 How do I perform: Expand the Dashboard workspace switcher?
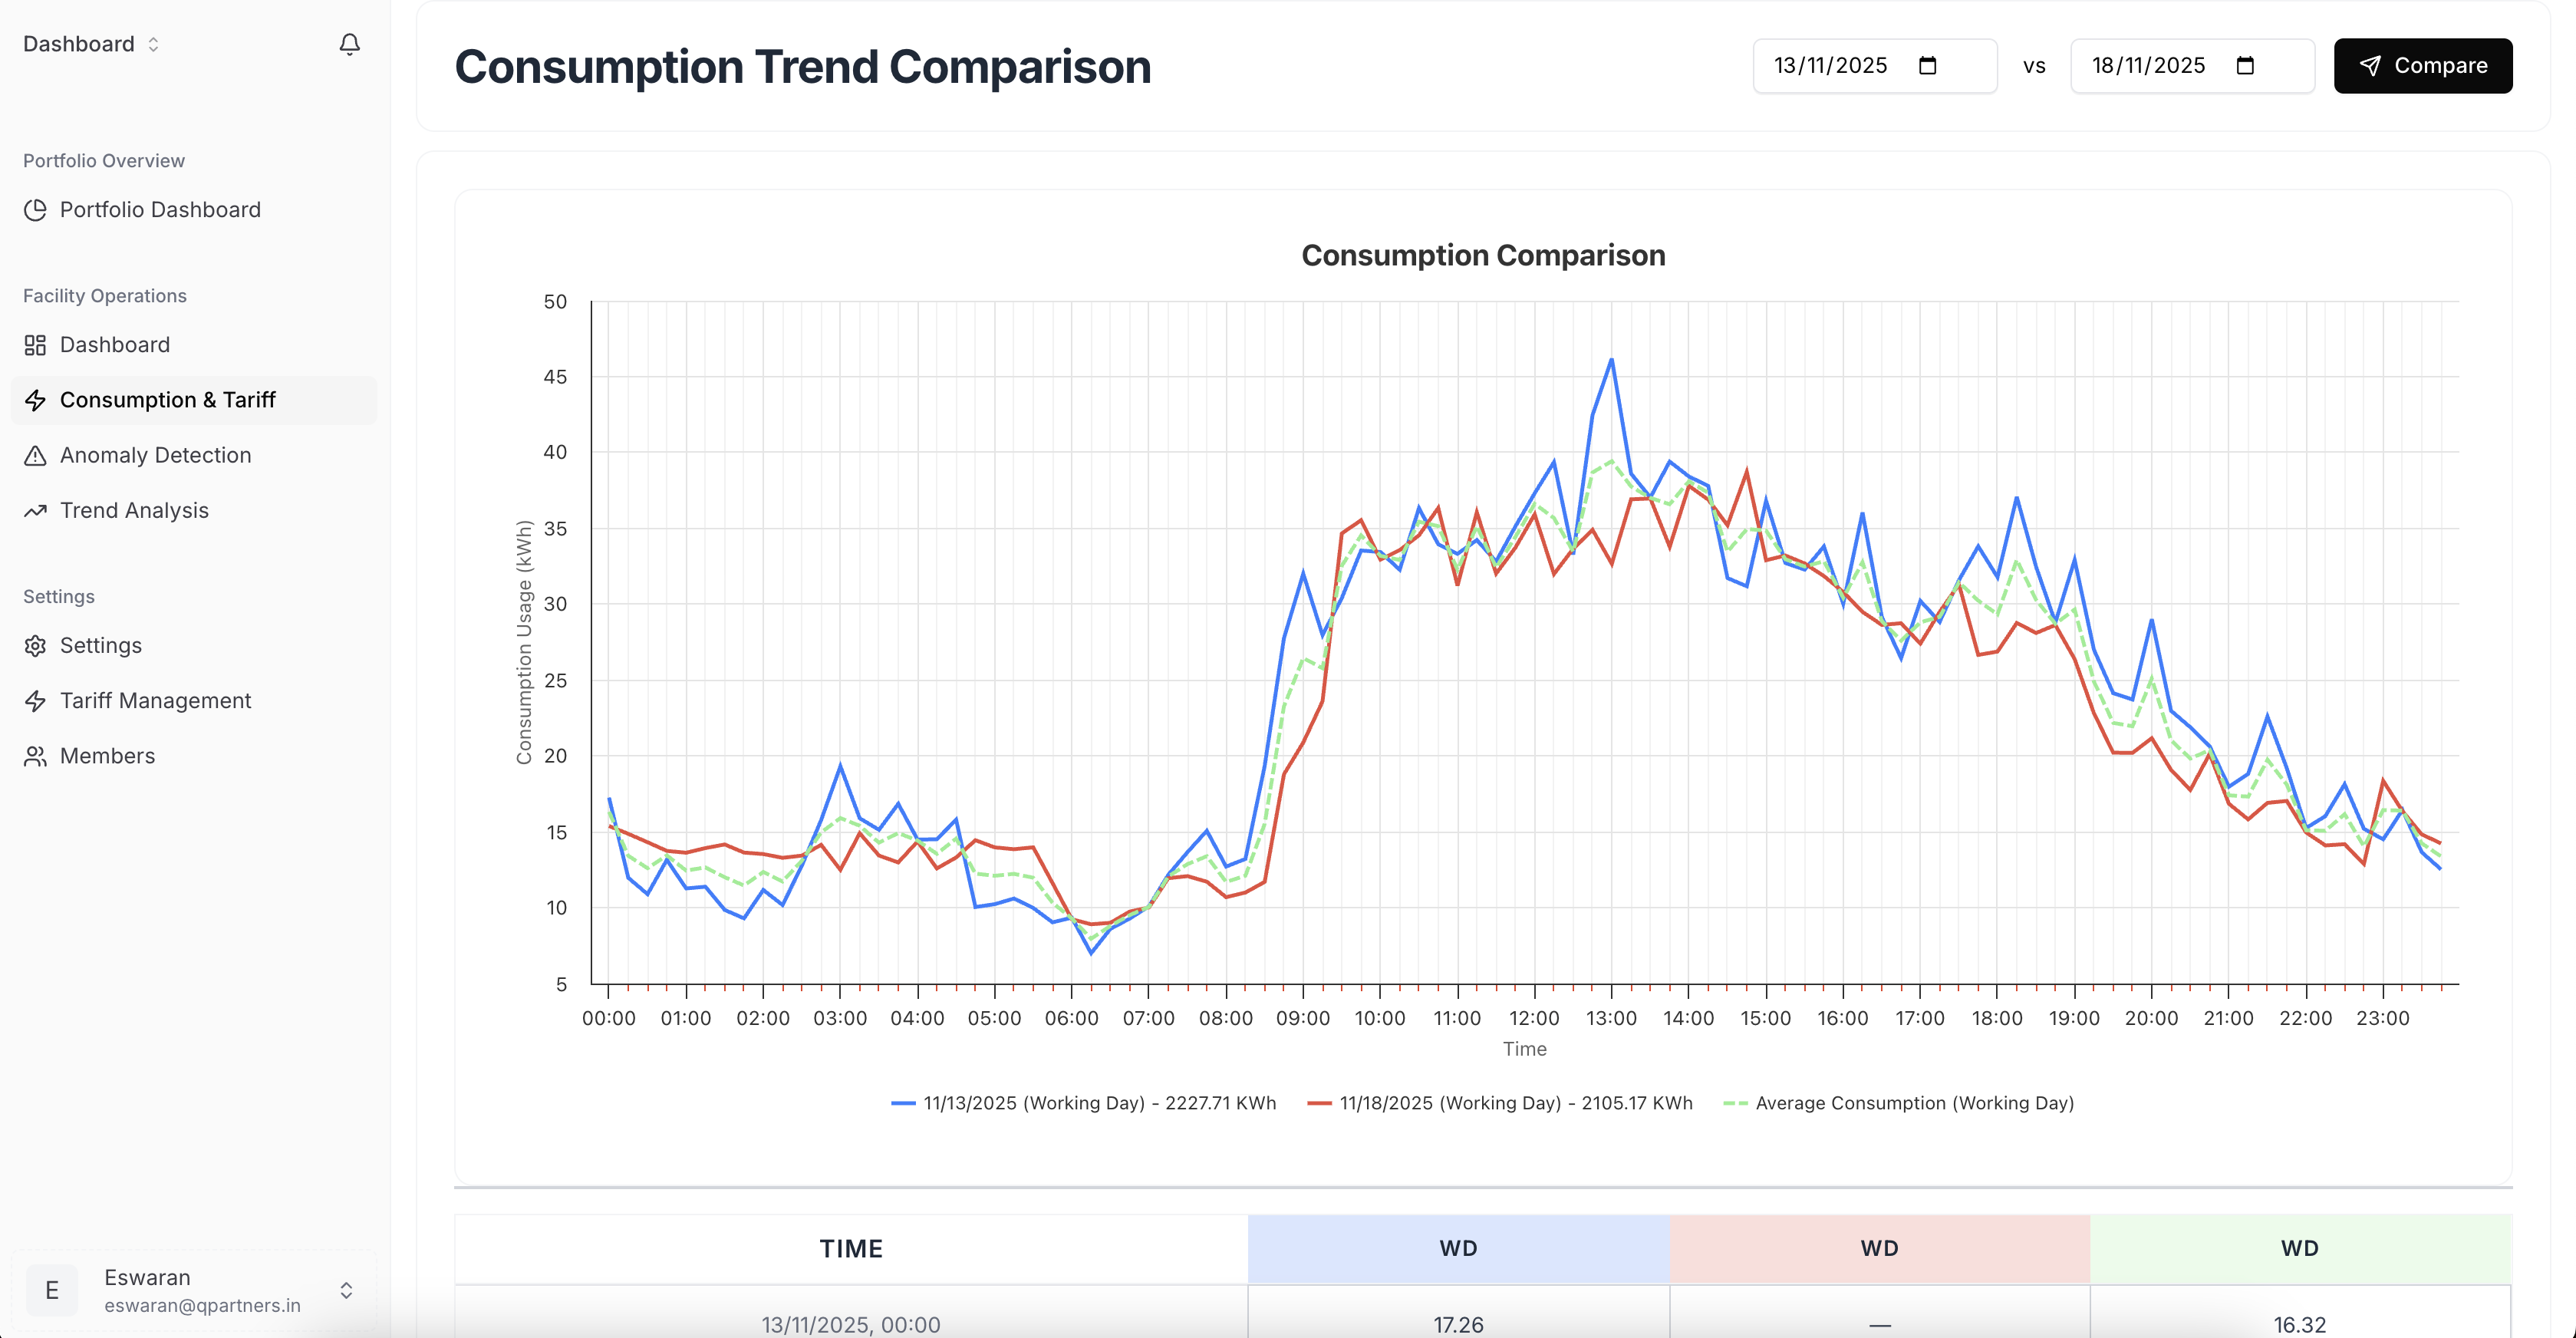(91, 44)
